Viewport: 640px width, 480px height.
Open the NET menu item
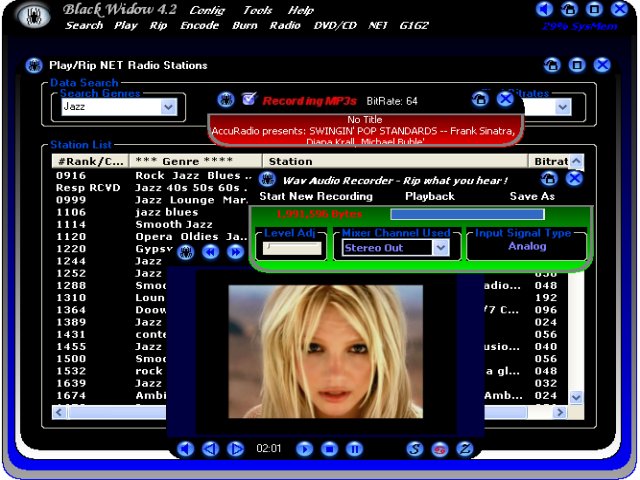pyautogui.click(x=378, y=25)
